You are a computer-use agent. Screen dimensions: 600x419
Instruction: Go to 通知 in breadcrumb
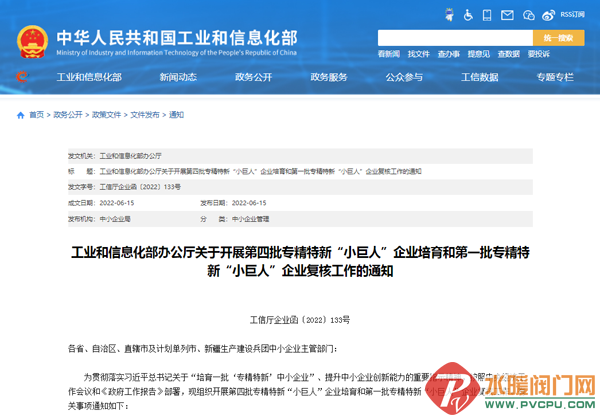tap(176, 115)
